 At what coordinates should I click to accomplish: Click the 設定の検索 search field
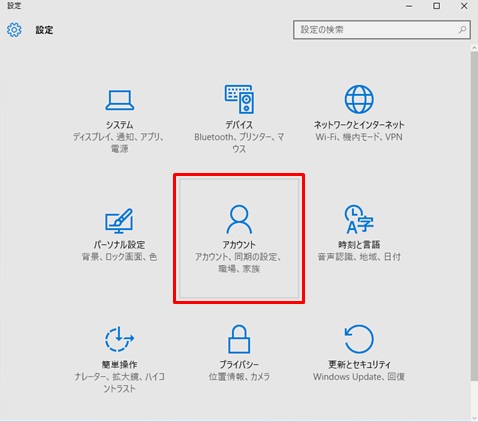[x=382, y=30]
